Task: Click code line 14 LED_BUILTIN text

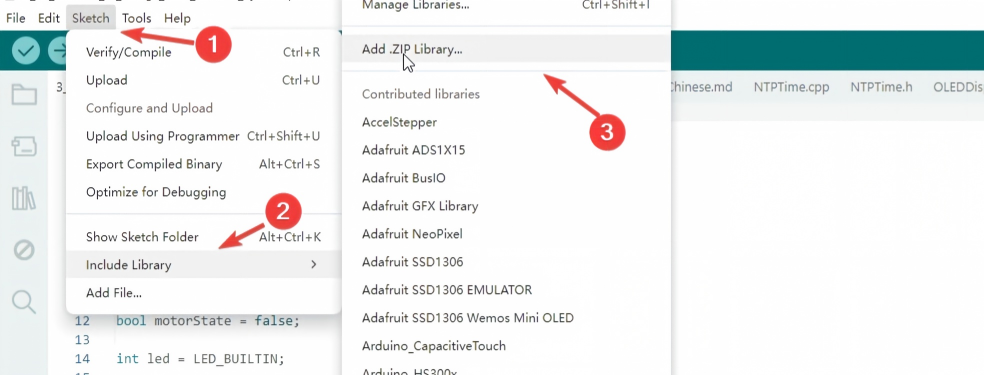Action: point(236,359)
